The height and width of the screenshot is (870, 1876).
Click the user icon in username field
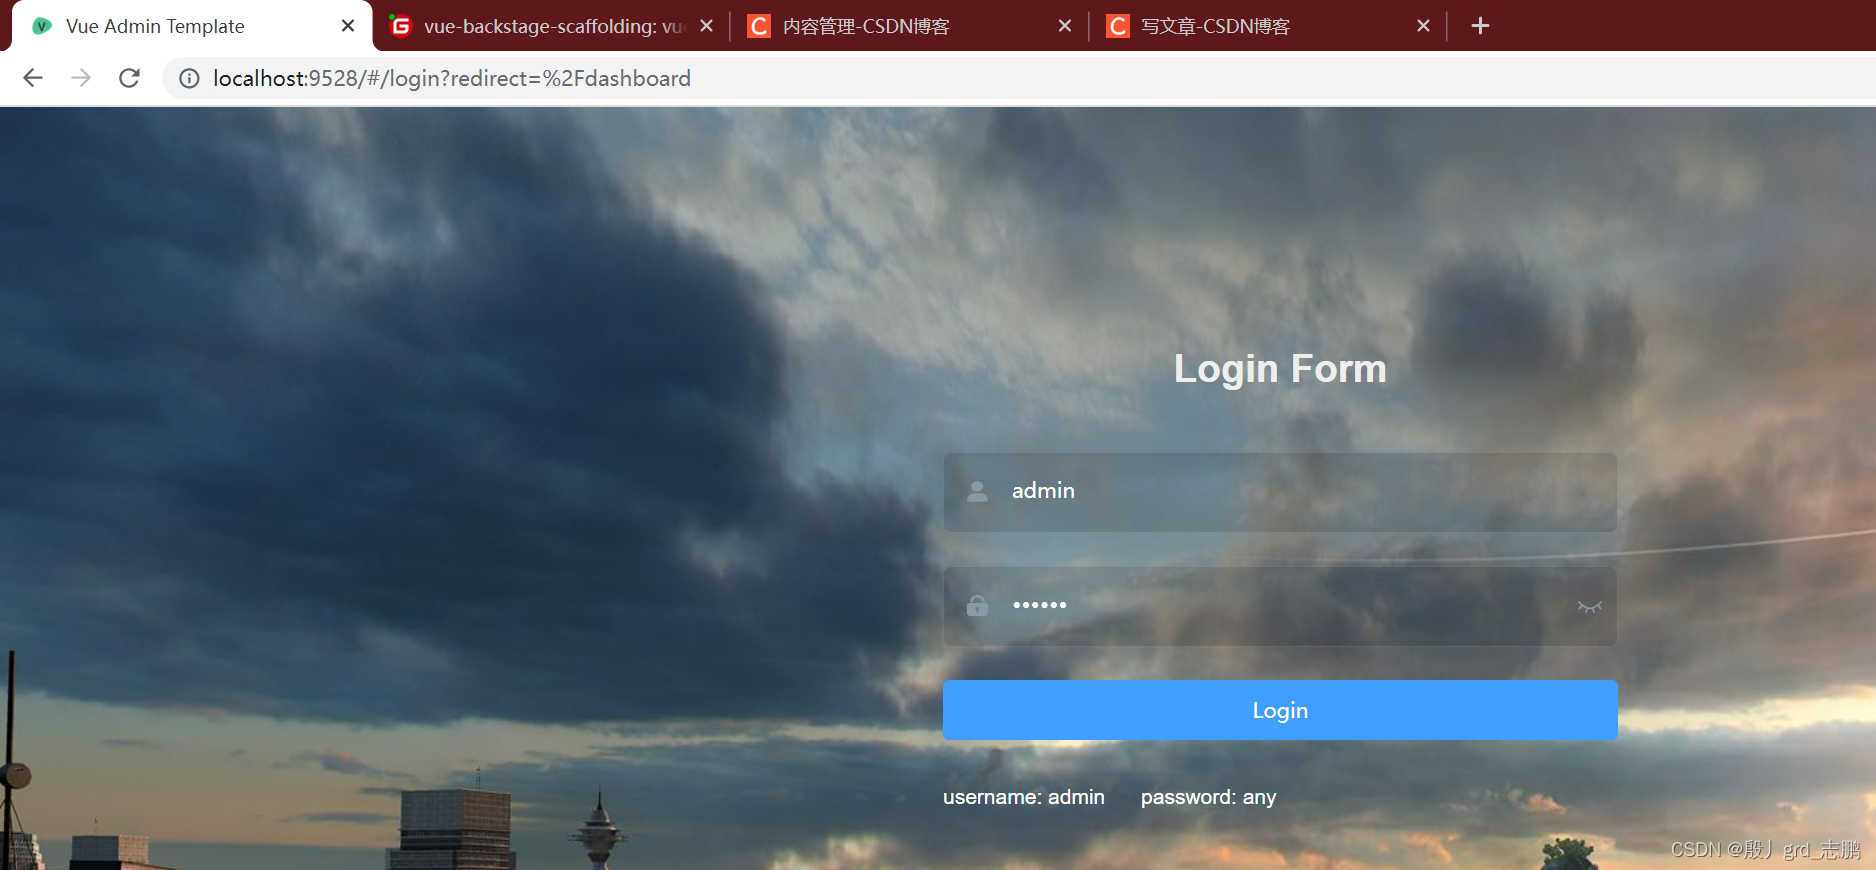(x=977, y=491)
